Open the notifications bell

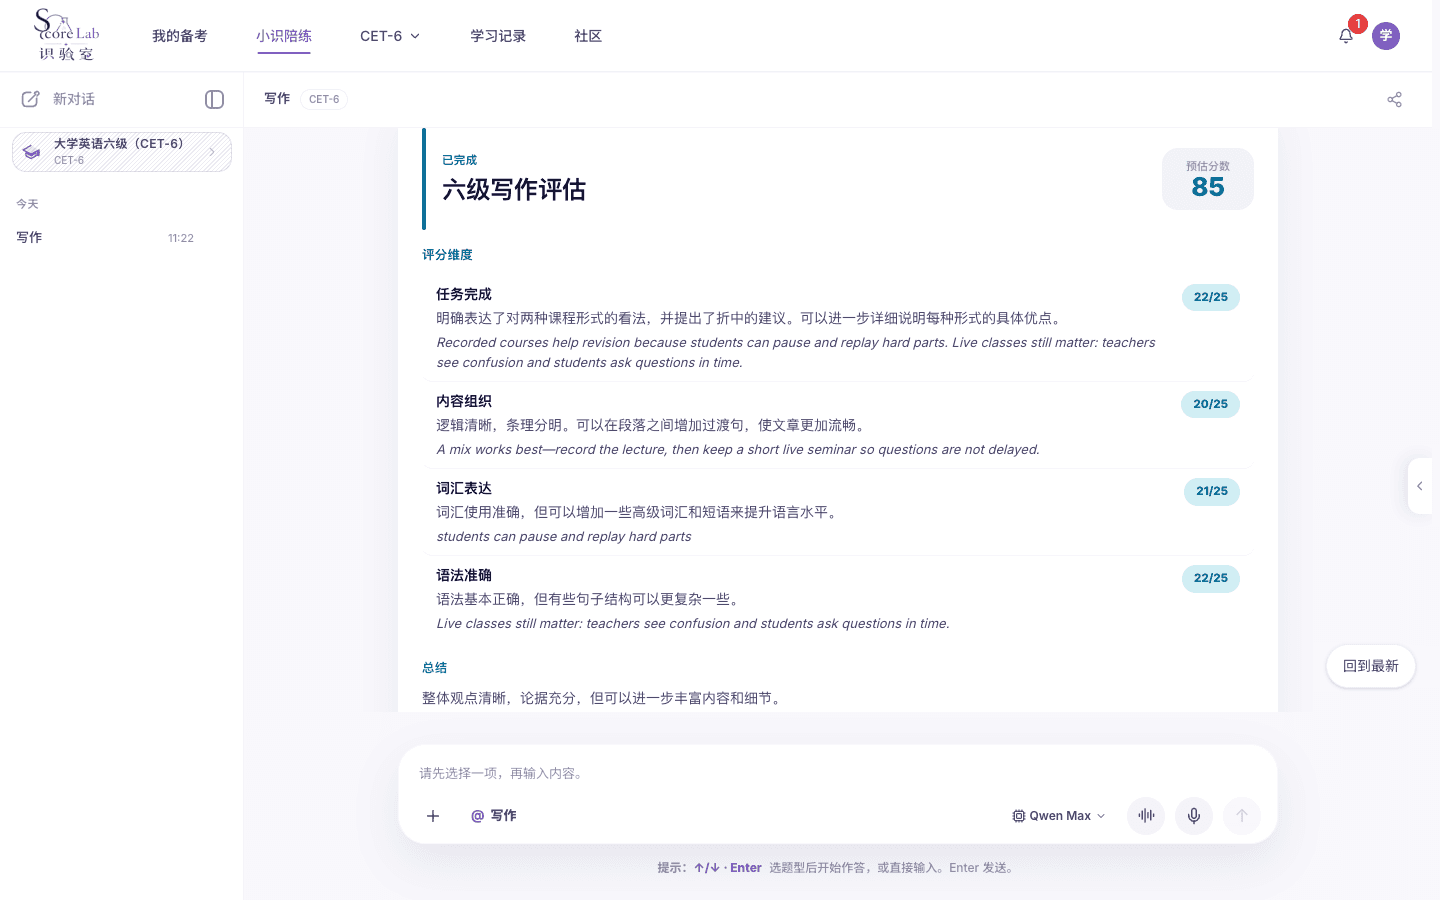pyautogui.click(x=1346, y=36)
